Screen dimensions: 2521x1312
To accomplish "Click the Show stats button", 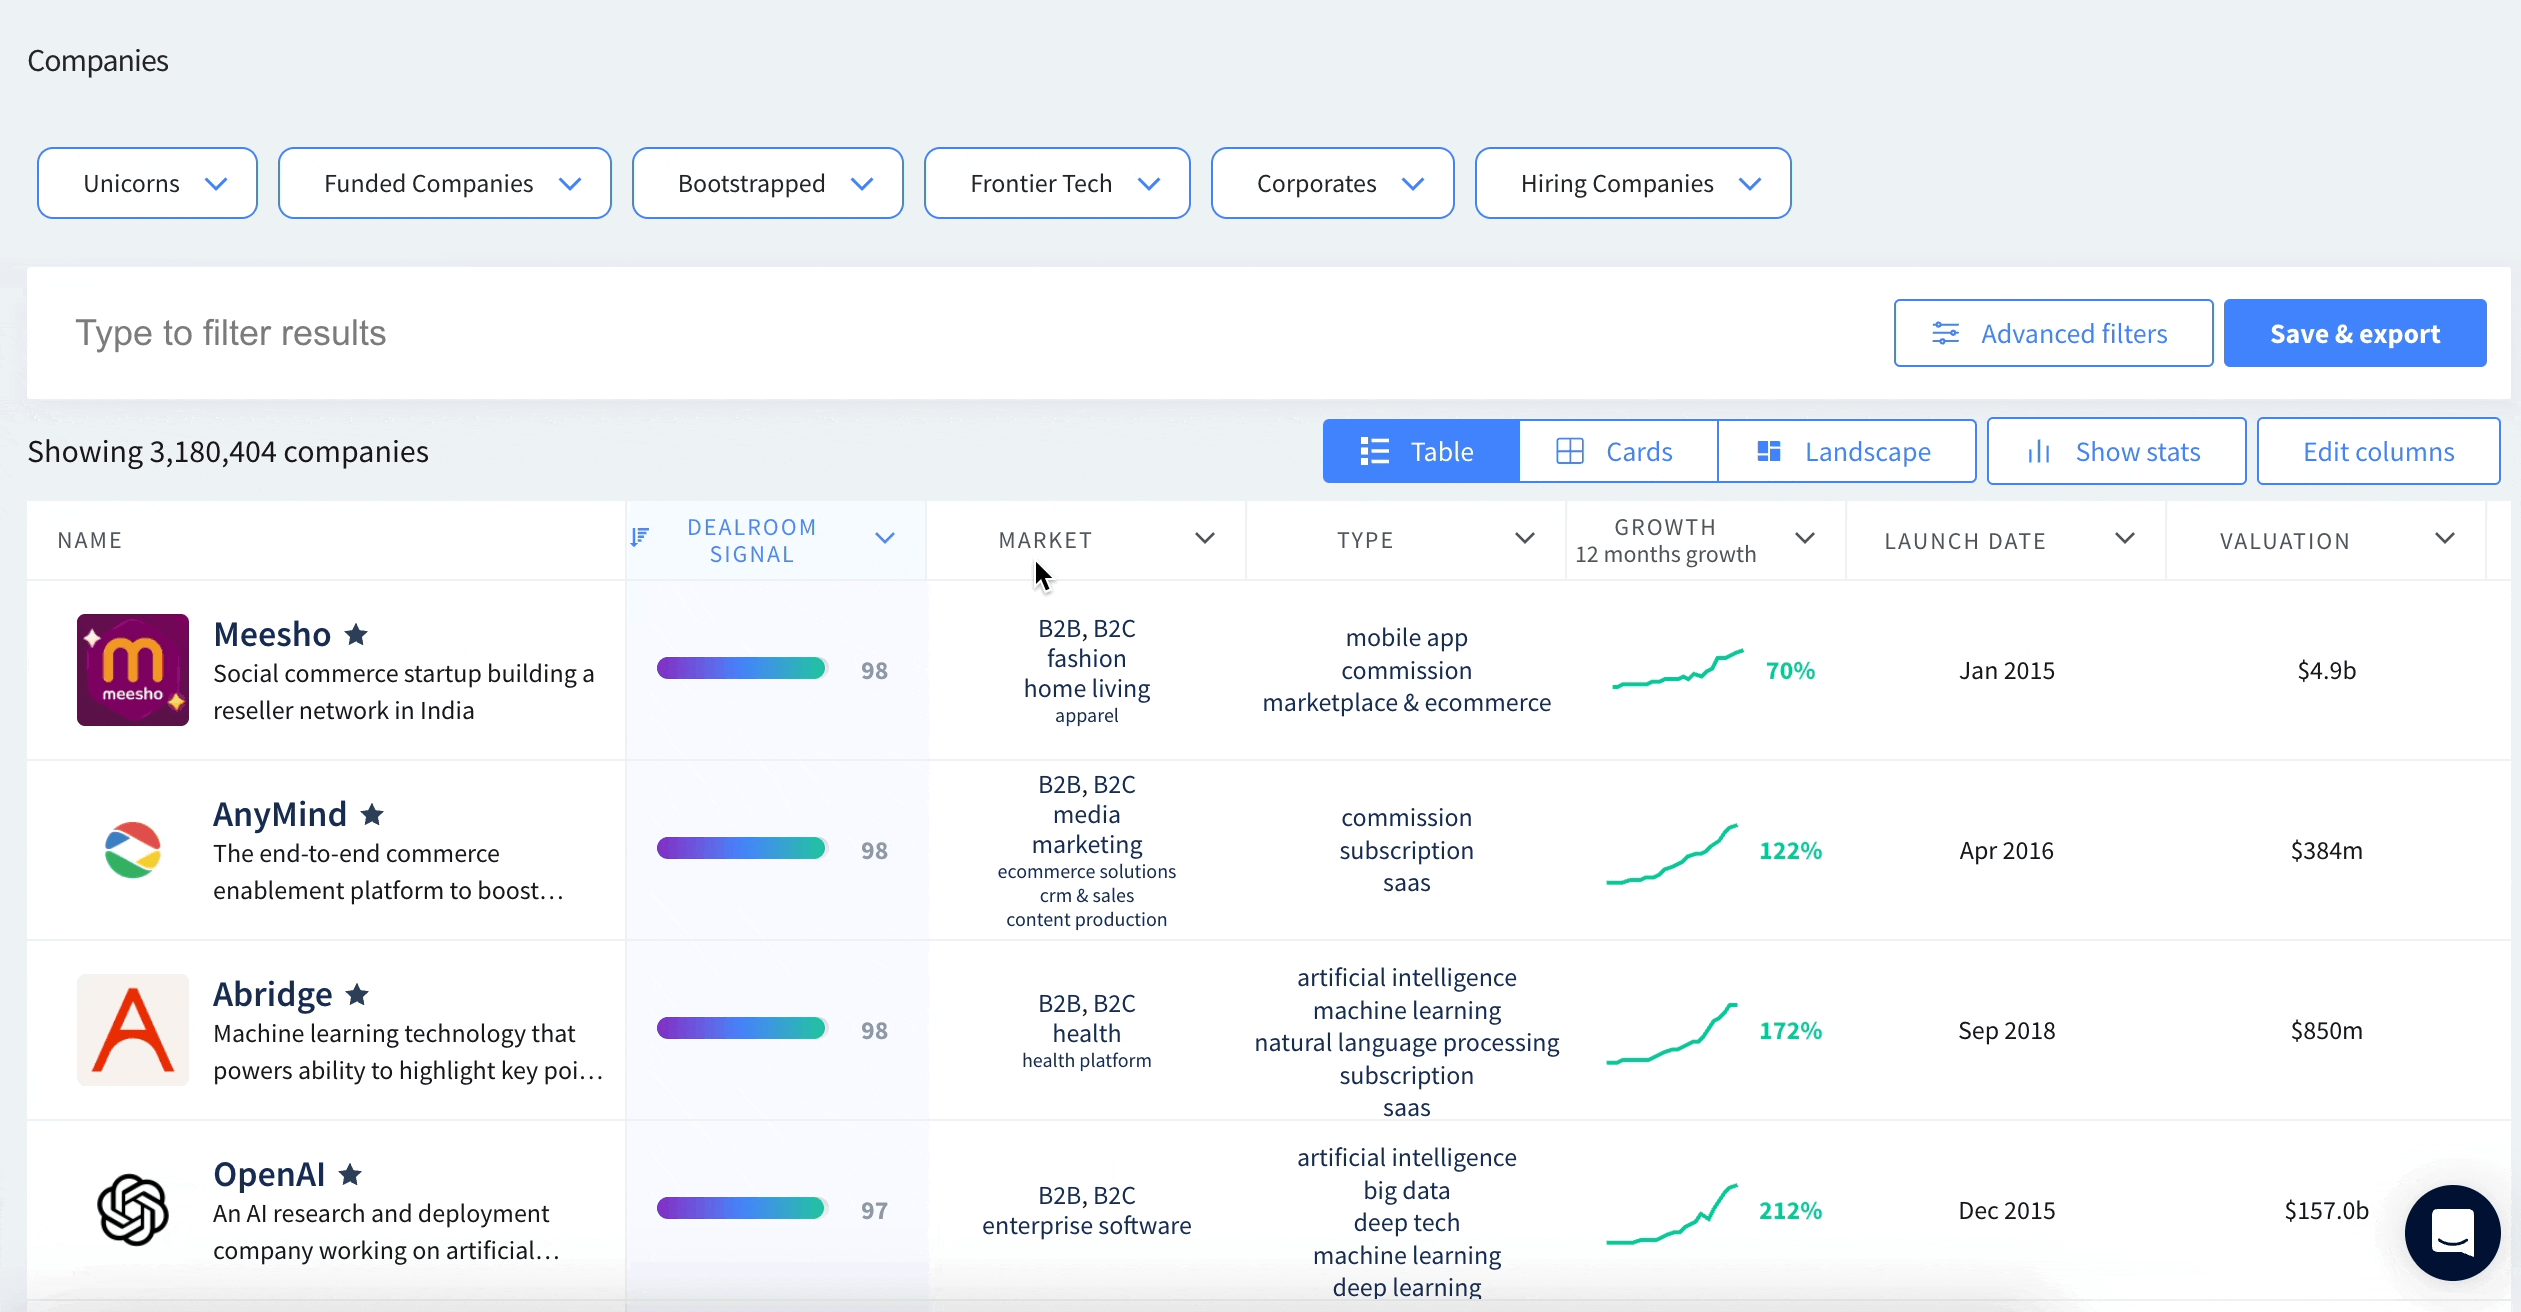I will click(x=2116, y=451).
